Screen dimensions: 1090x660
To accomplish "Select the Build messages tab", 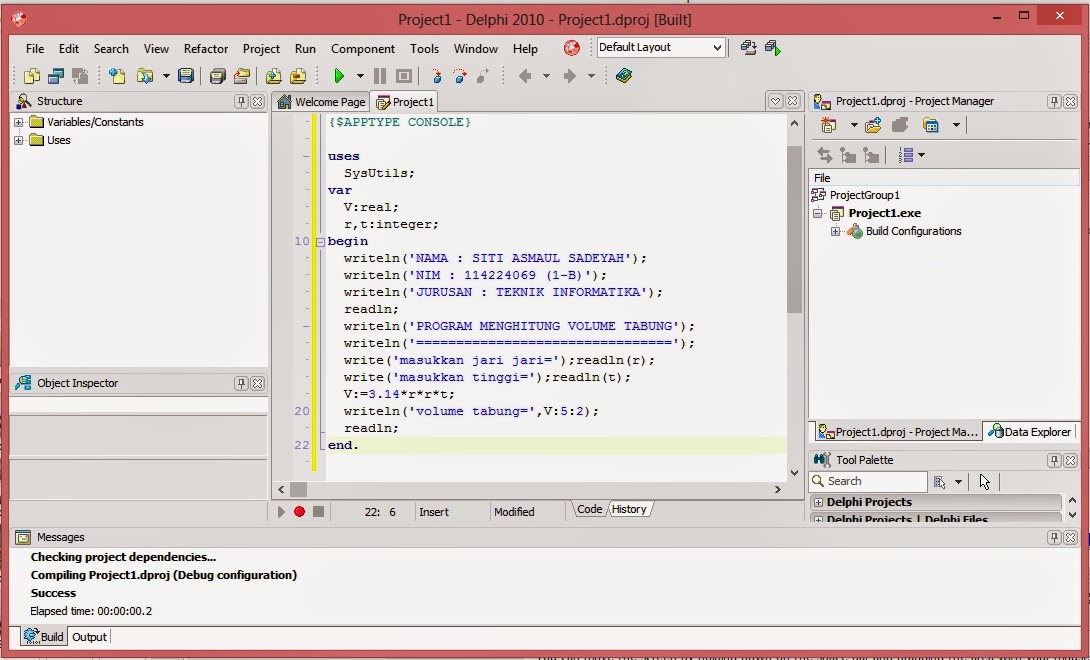I will click(x=44, y=636).
